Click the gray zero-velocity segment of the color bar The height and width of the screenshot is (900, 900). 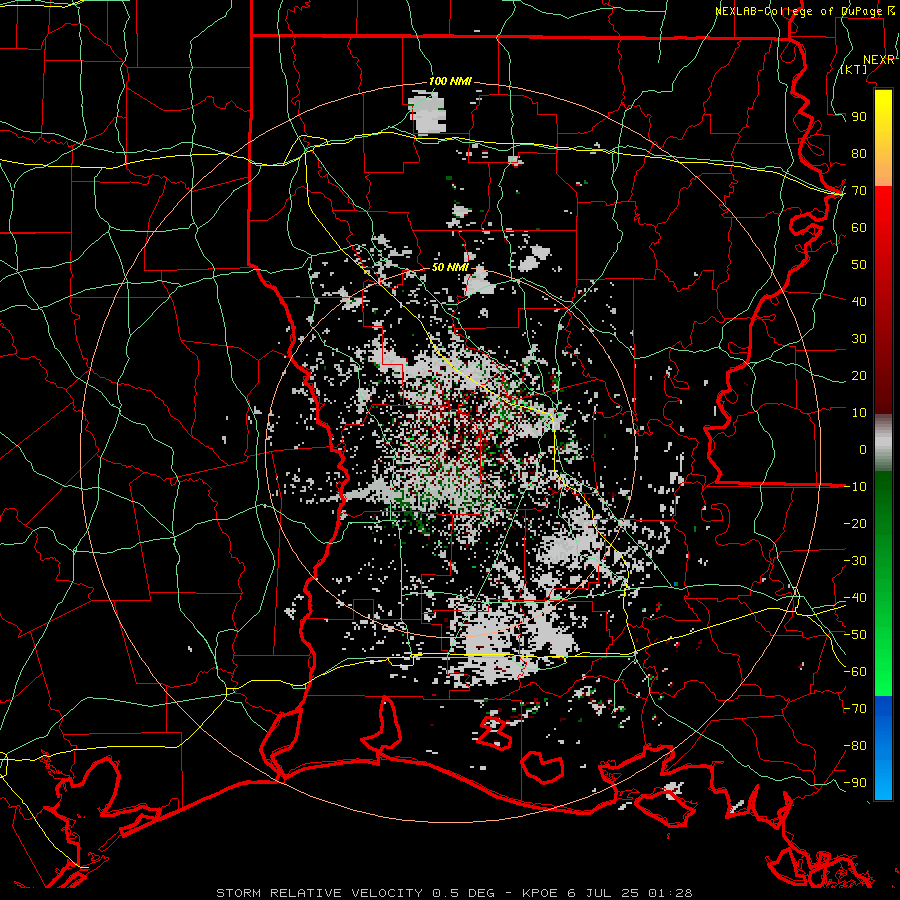coord(883,443)
